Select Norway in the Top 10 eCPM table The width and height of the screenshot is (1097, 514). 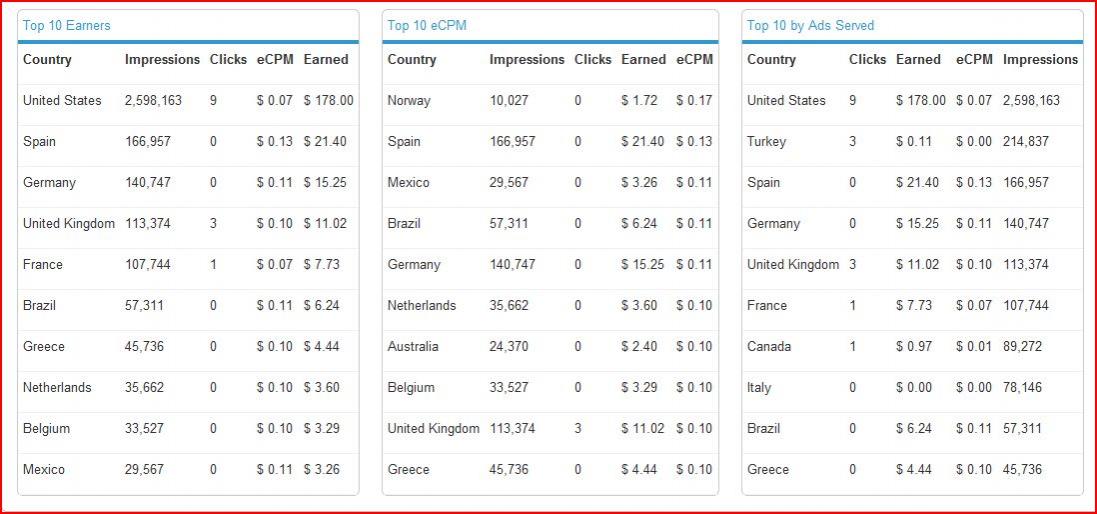pos(408,100)
